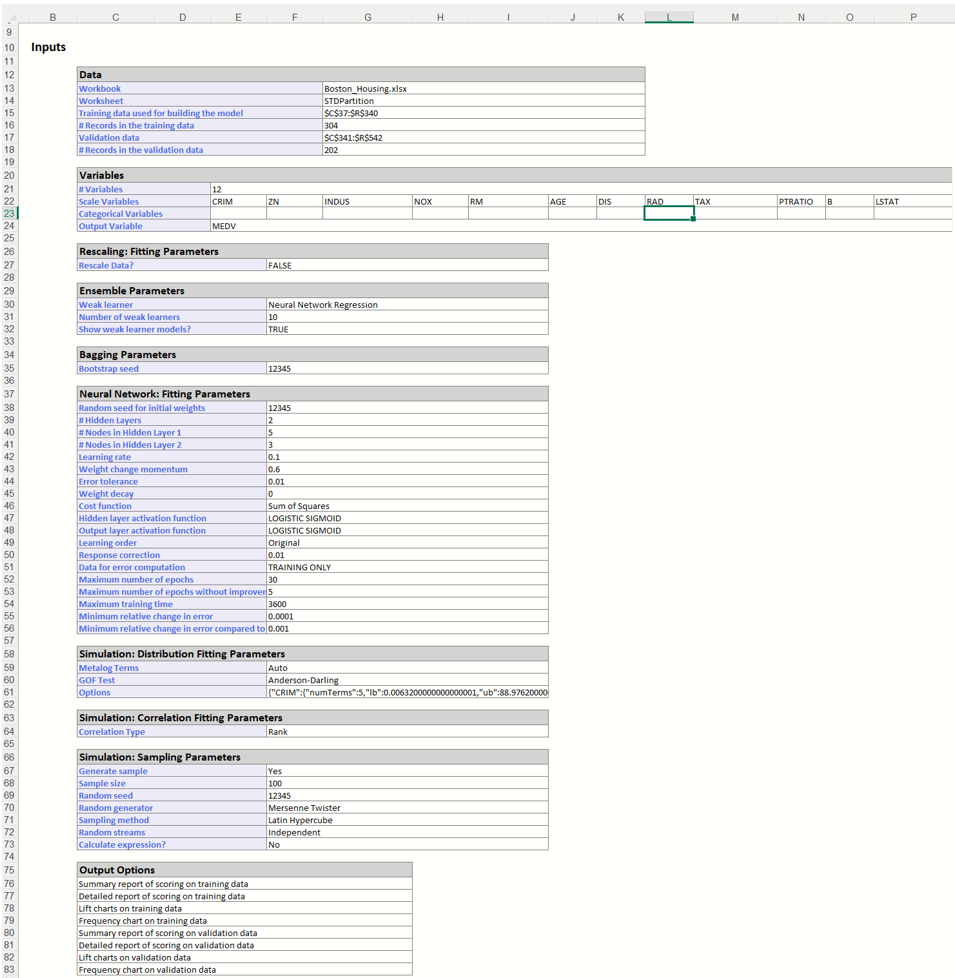Select the CRIM scale variable cell
The height and width of the screenshot is (978, 955).
tap(237, 201)
